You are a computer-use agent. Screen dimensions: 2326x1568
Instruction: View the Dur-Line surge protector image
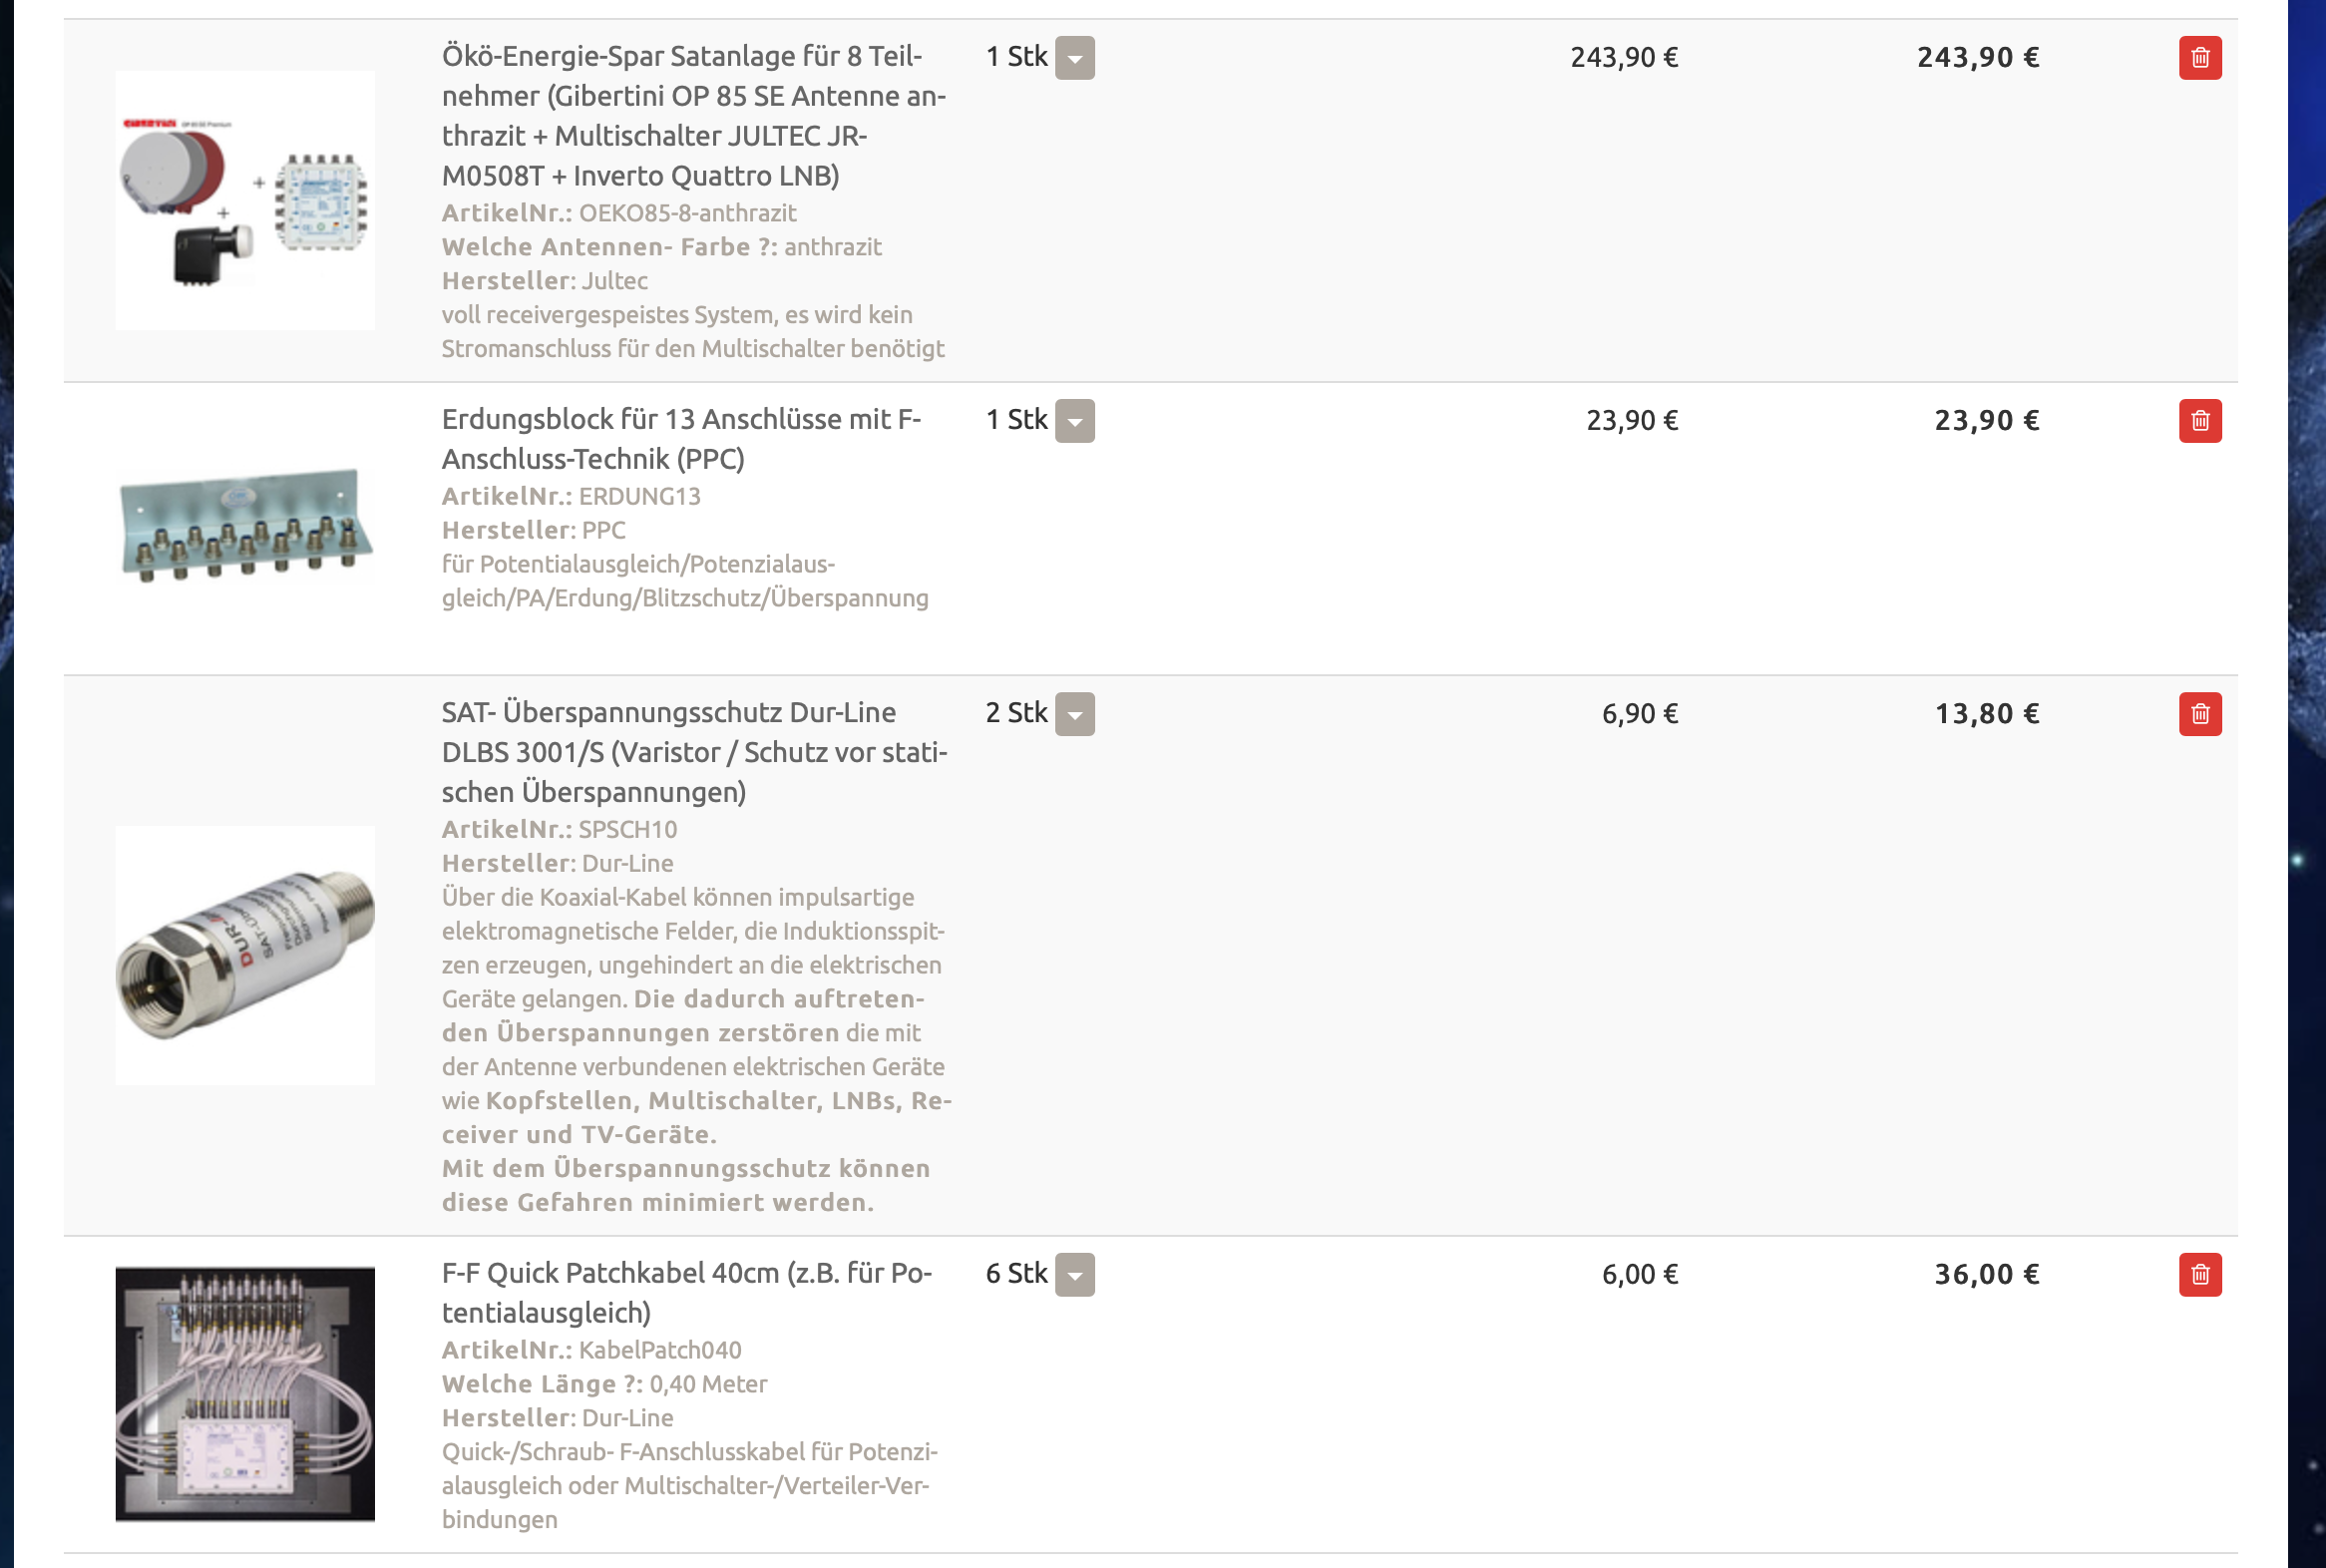[245, 955]
